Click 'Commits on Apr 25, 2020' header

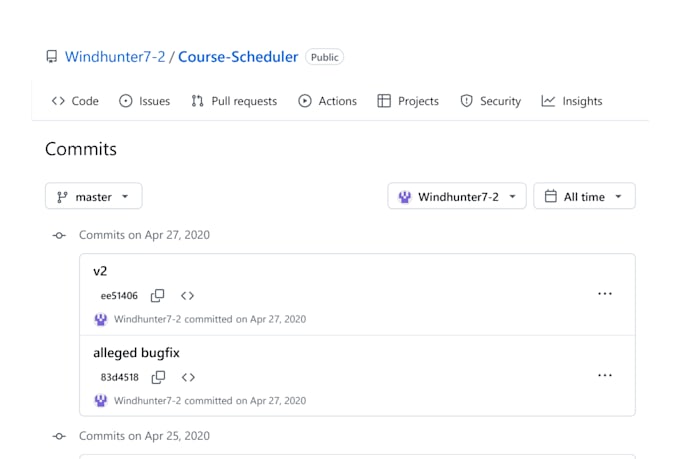coord(144,436)
